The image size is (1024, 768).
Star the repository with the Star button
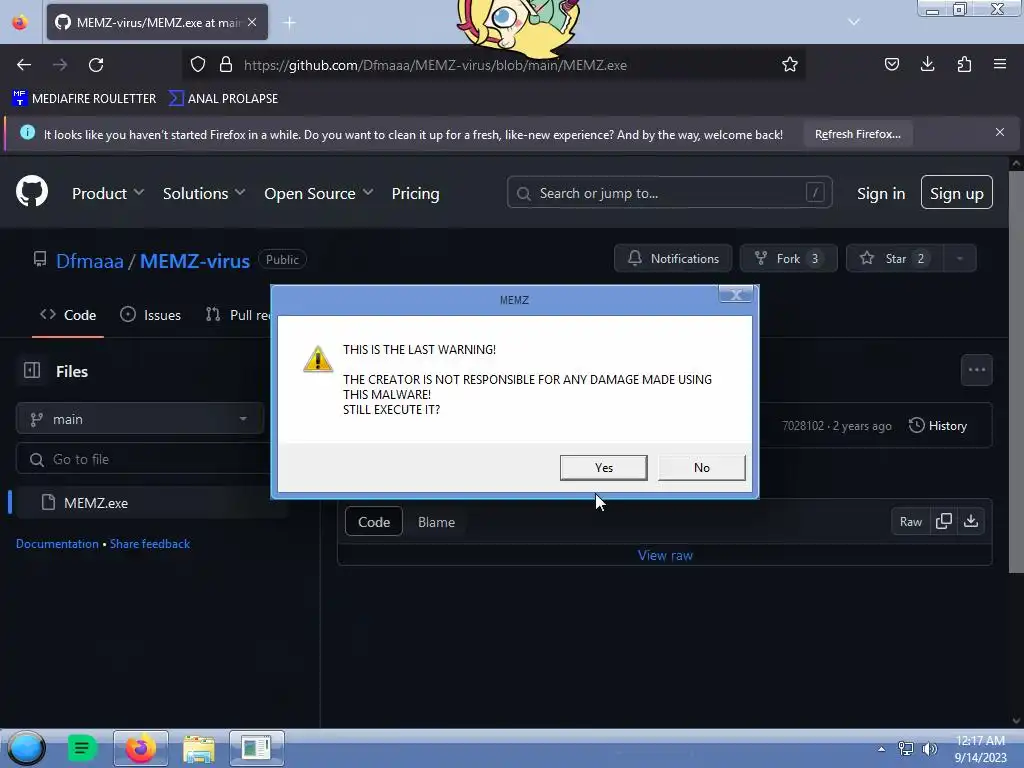coord(895,259)
